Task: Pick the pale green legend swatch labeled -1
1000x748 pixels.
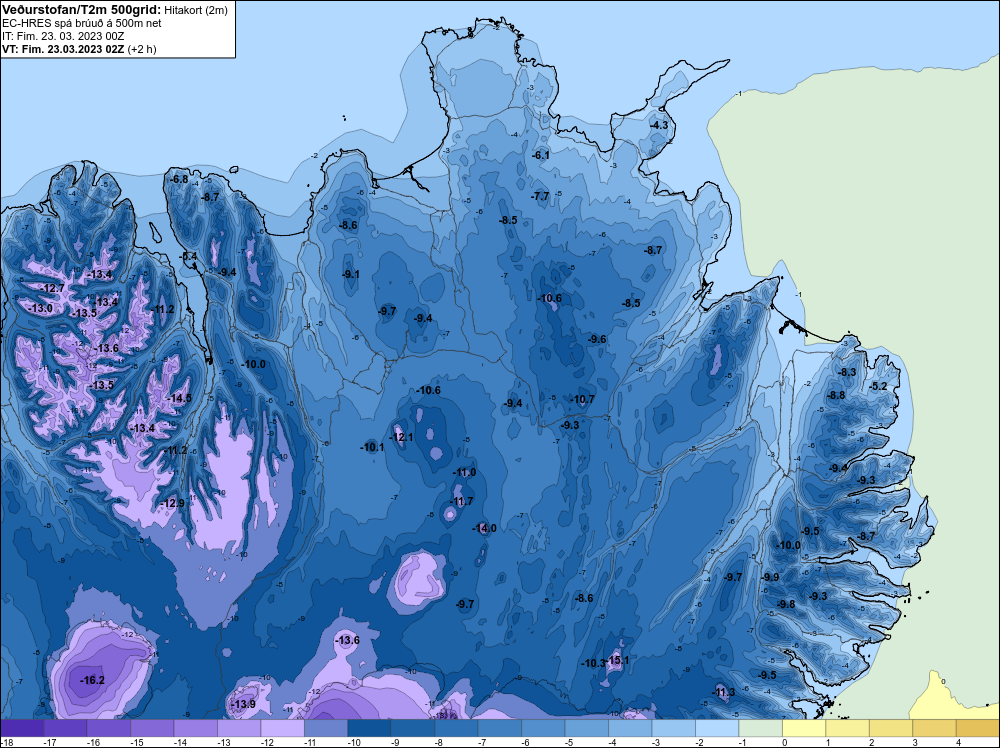Action: pos(760,728)
